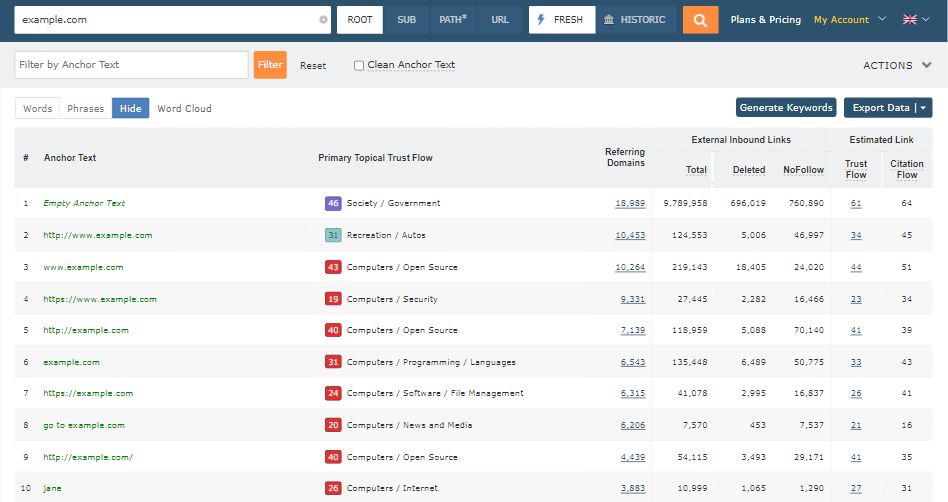
Task: Select the ROOT scope toggle
Action: [x=359, y=19]
